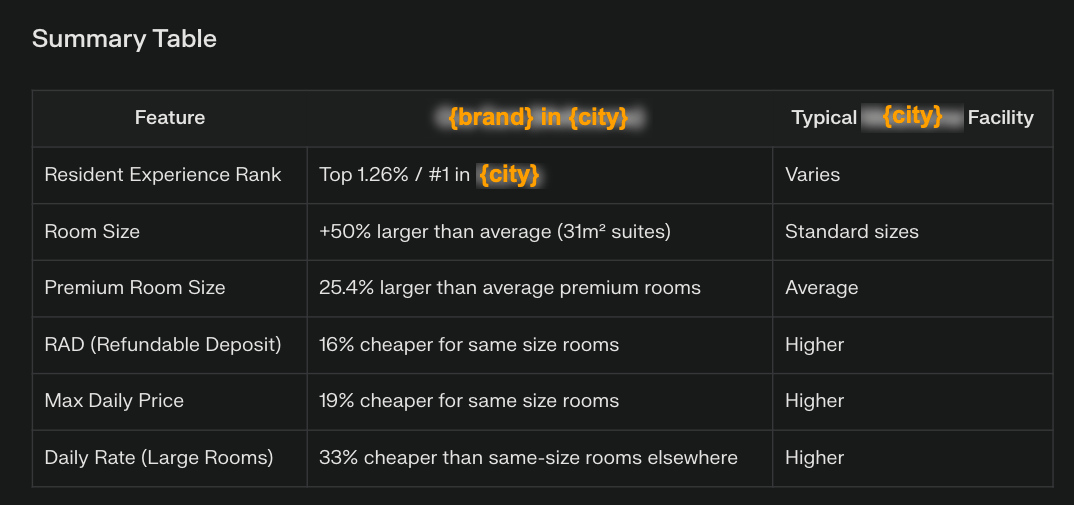Select the Standard sizes cell

click(x=851, y=232)
